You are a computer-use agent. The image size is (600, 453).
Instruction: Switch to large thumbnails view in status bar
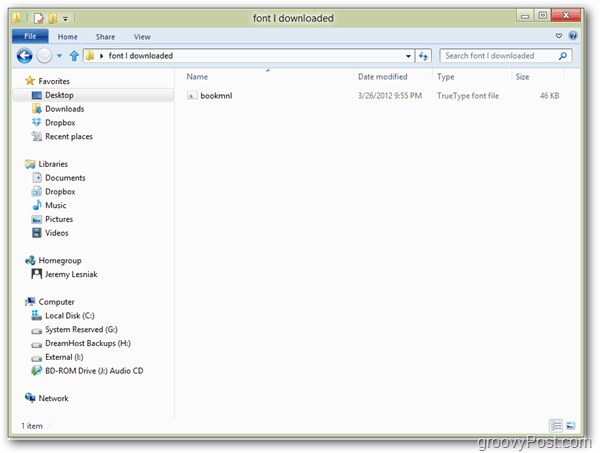coord(570,425)
